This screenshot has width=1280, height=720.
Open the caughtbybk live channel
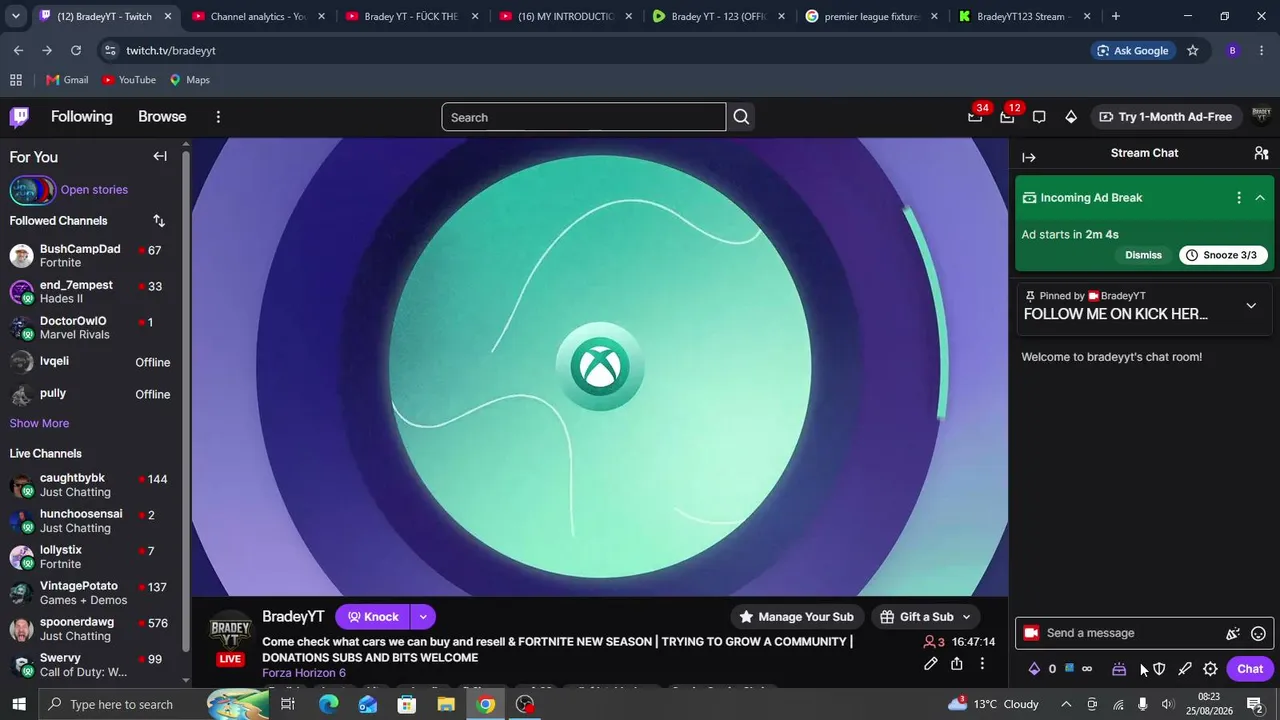pos(91,485)
